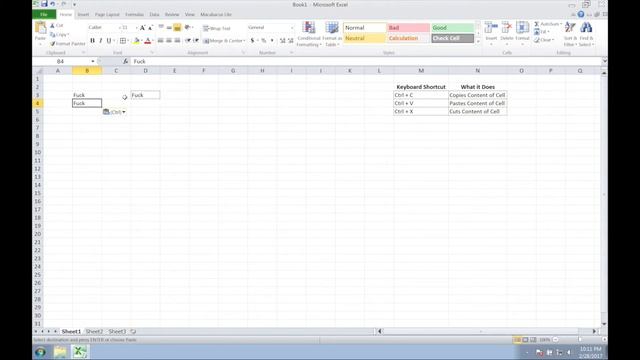Open Windows Start menu
640x360 pixels.
[40, 352]
